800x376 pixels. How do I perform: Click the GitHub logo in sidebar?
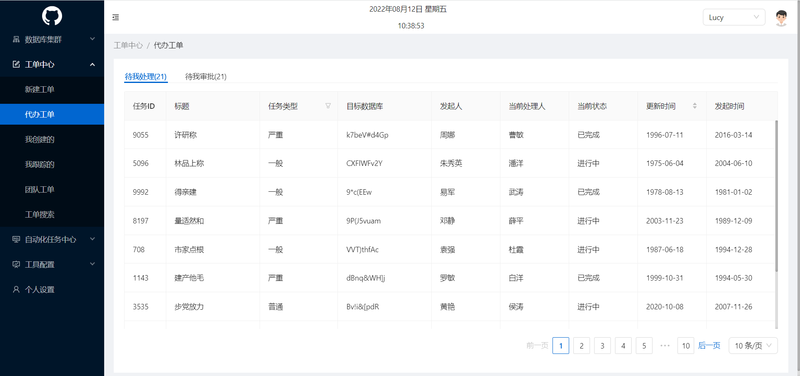[52, 16]
